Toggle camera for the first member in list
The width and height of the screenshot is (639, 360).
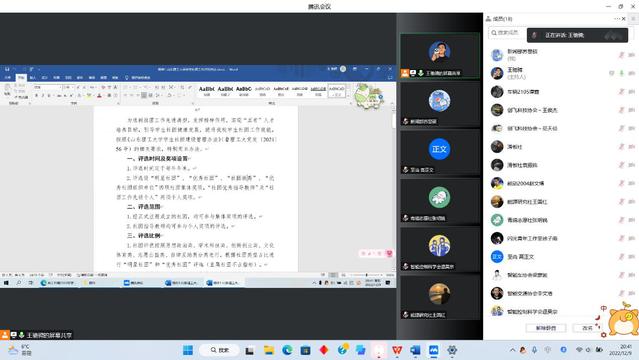[631, 55]
